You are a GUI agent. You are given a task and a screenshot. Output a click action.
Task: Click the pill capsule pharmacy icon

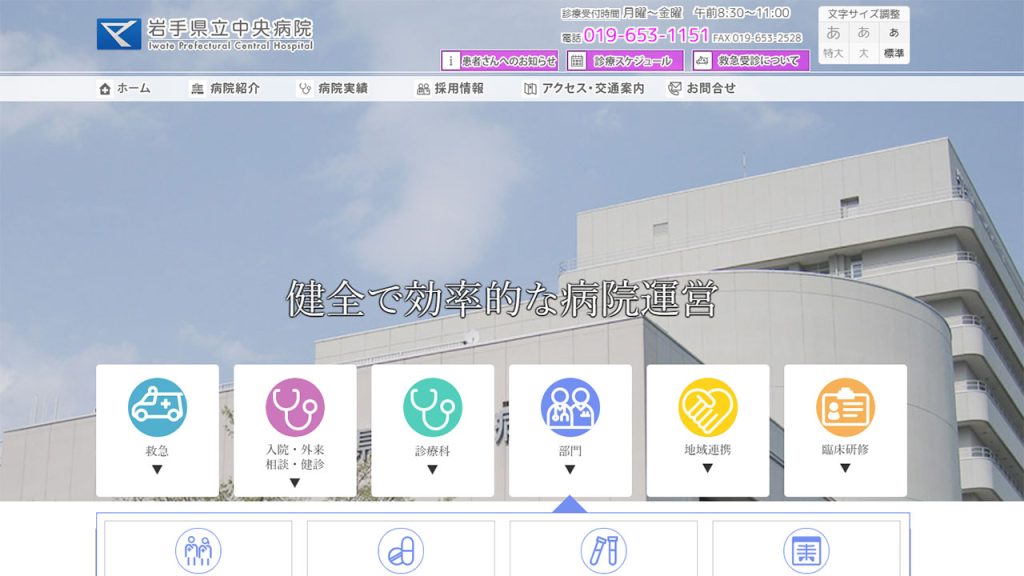[x=401, y=551]
